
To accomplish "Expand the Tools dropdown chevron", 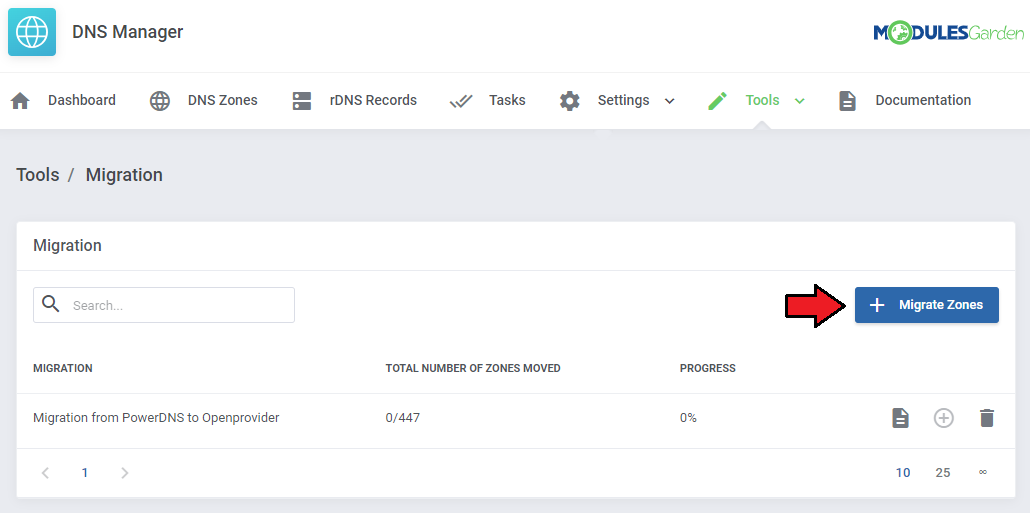I will [799, 101].
